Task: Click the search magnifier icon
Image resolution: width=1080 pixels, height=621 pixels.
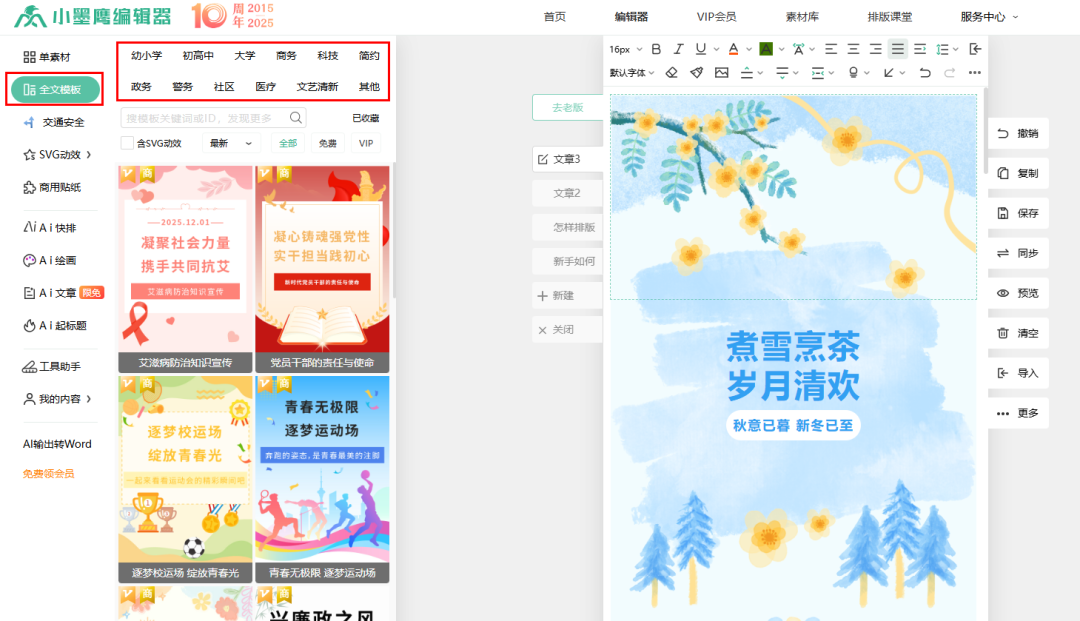Action: click(296, 118)
